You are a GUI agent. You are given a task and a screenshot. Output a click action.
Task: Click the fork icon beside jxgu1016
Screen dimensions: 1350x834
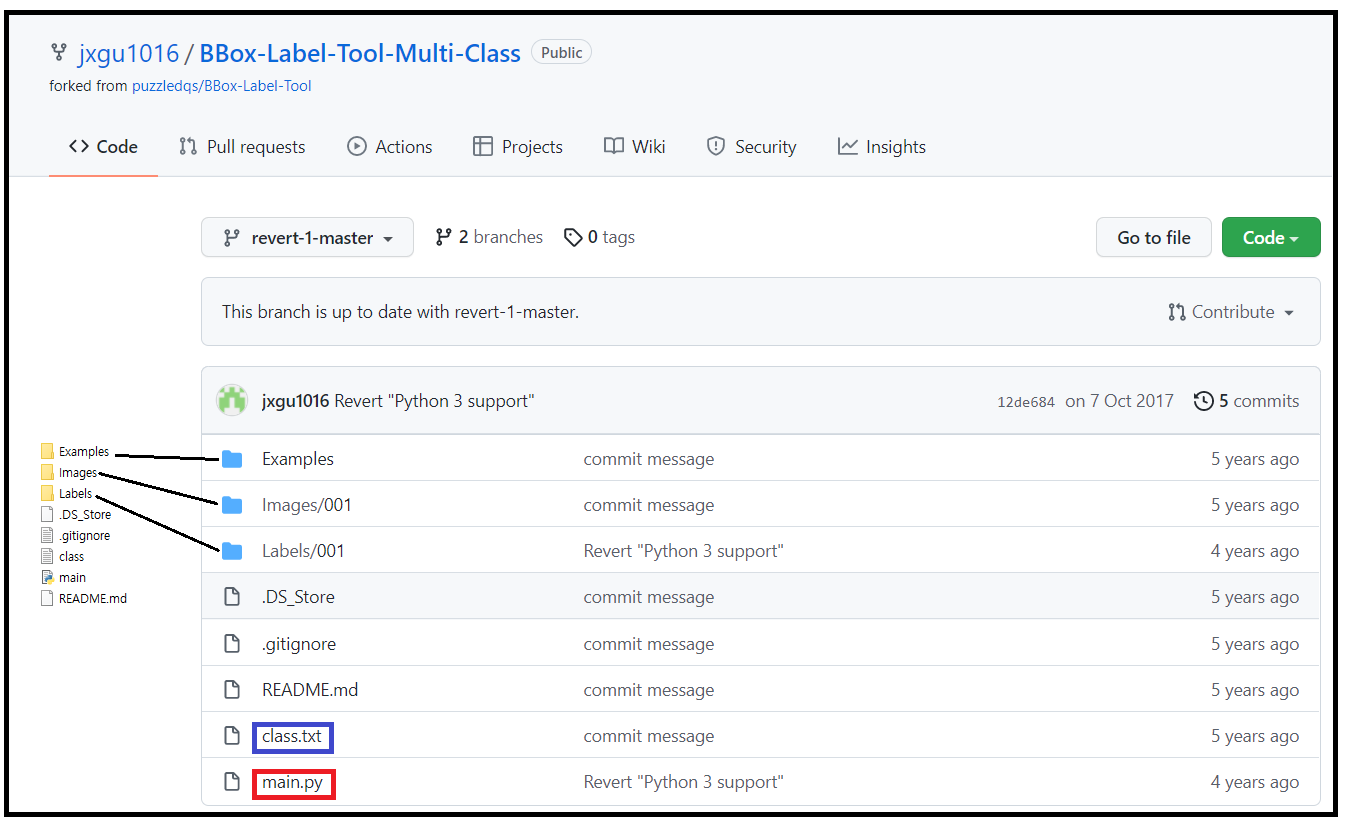pos(58,53)
